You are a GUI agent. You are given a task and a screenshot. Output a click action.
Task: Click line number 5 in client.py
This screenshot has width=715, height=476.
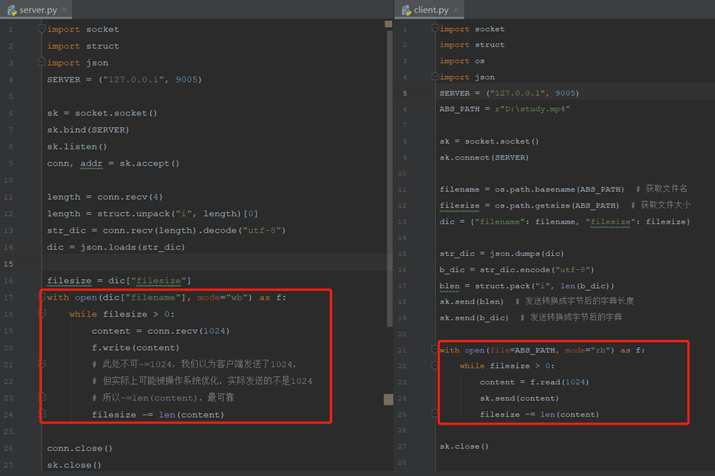[404, 93]
